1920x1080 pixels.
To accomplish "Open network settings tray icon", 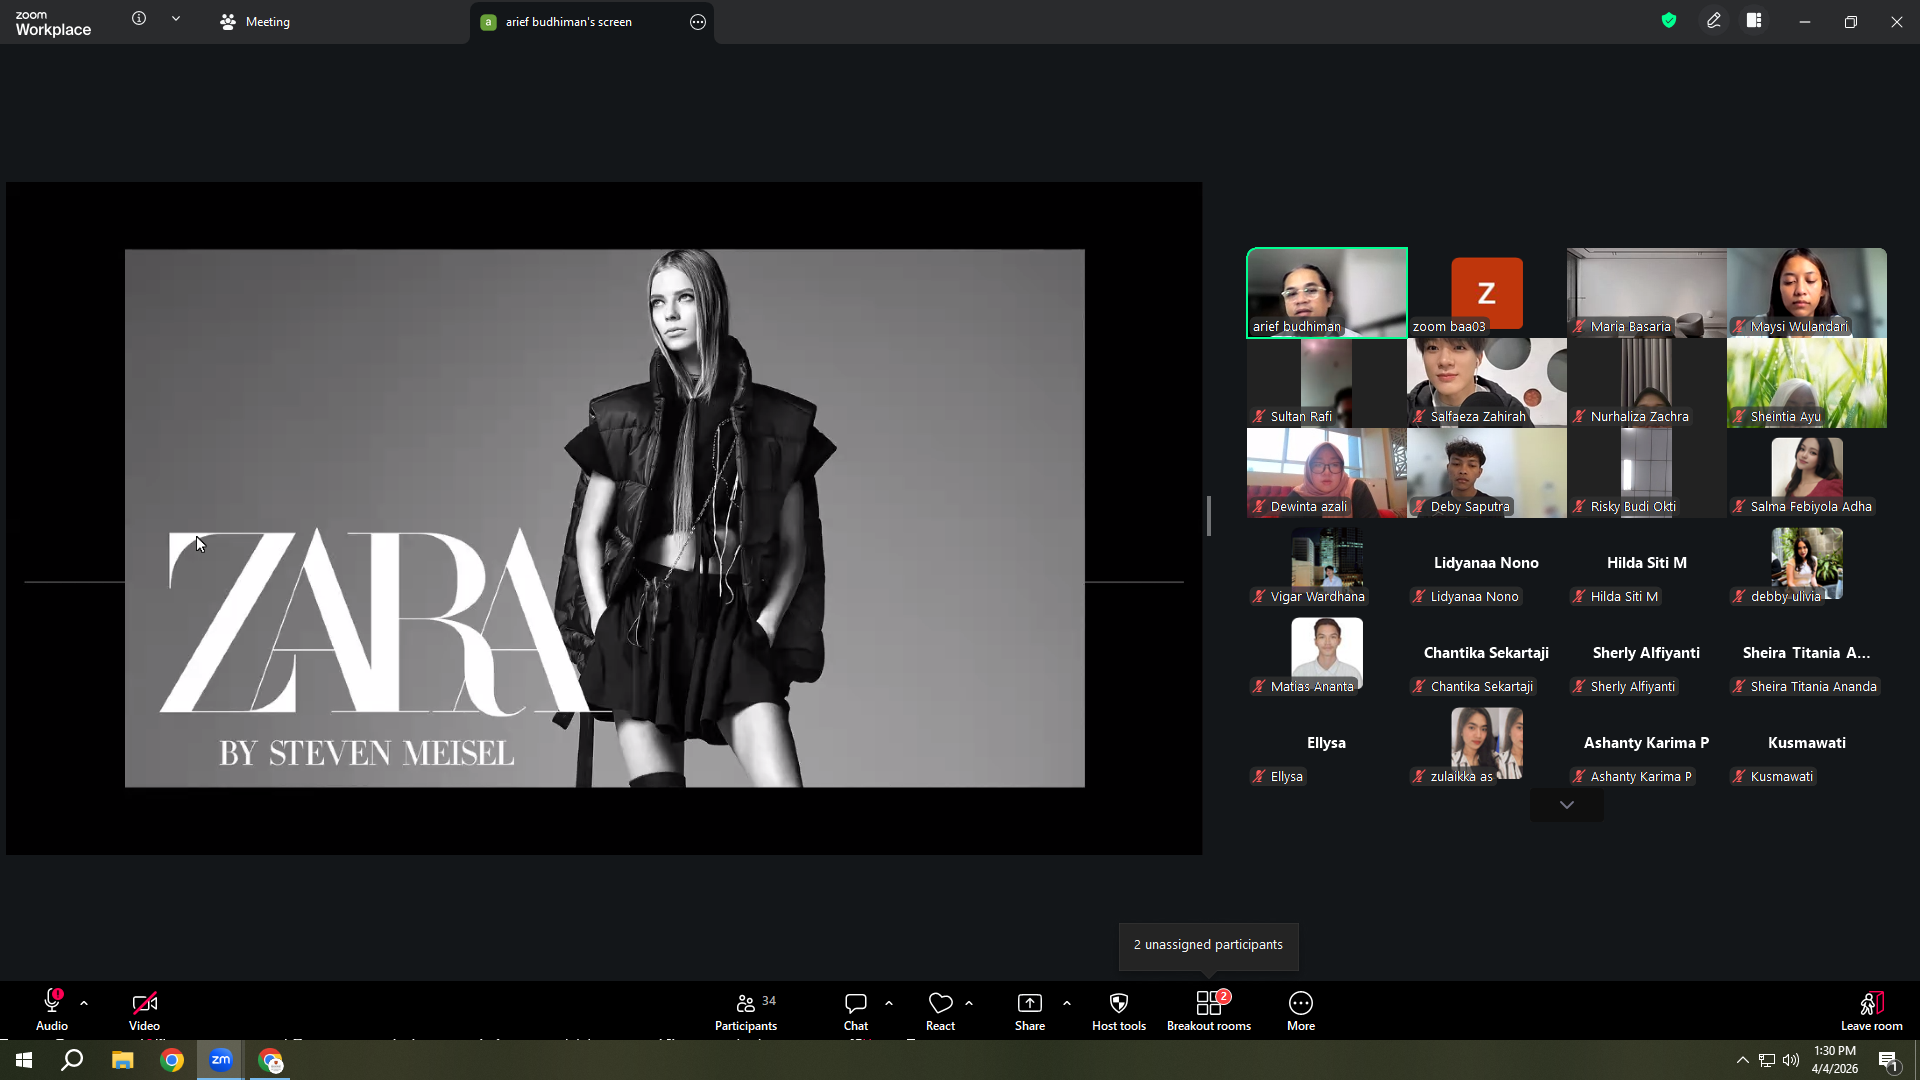I will pyautogui.click(x=1767, y=1060).
